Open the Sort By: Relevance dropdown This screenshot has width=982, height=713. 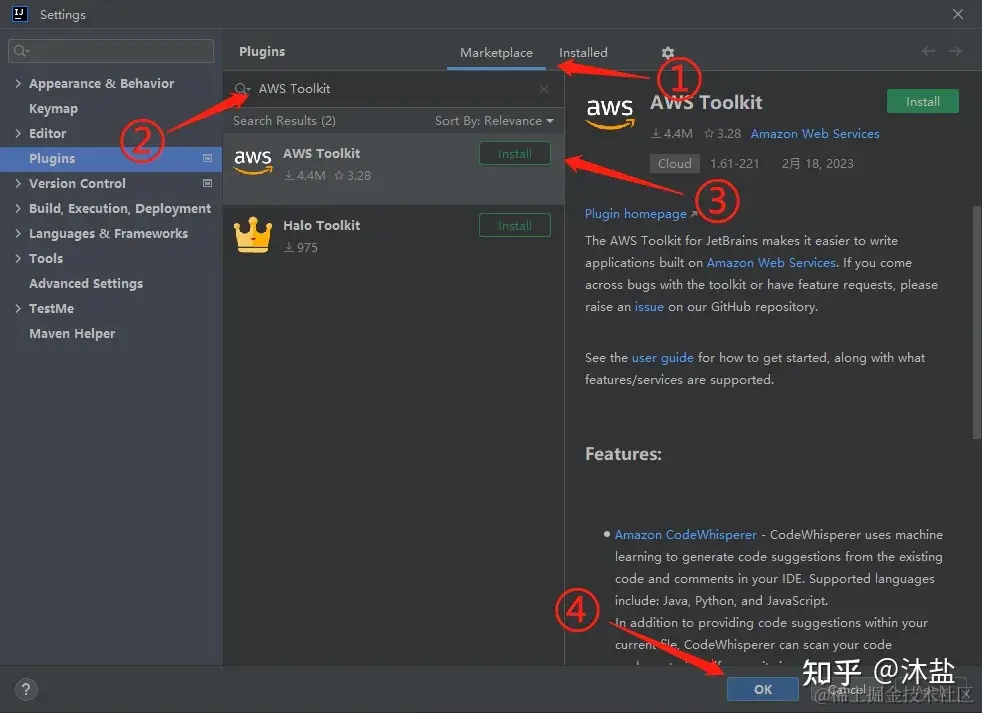(x=494, y=121)
